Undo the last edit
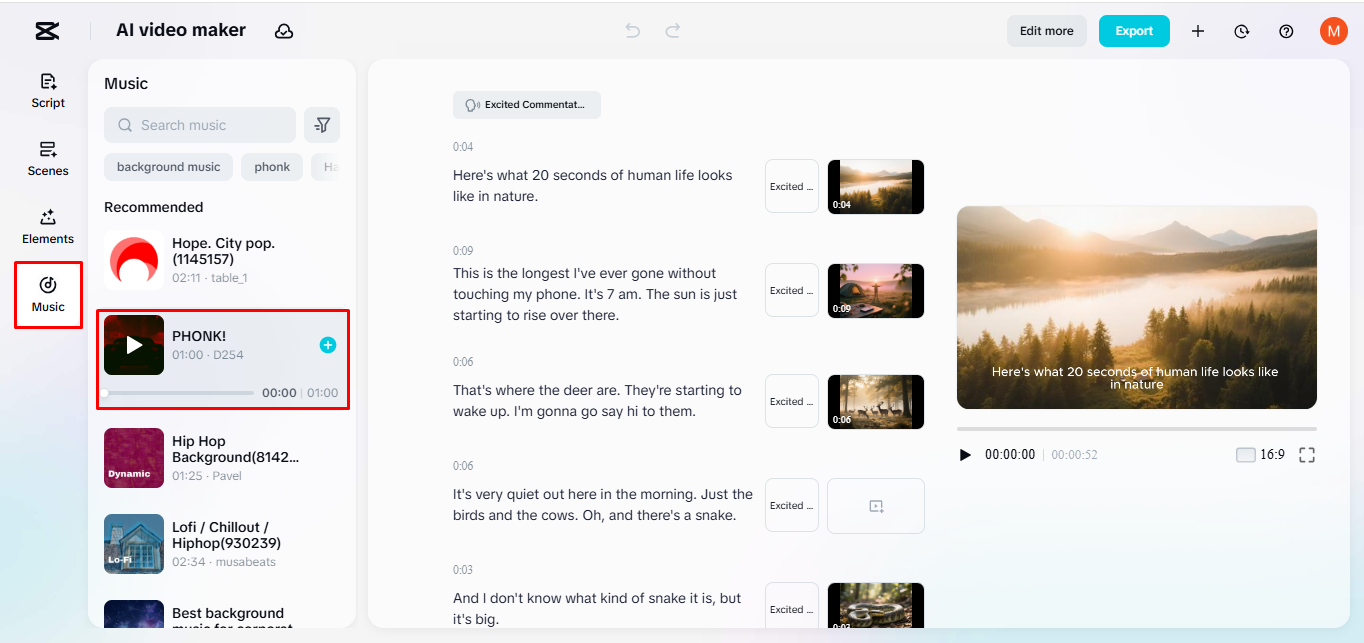The width and height of the screenshot is (1364, 643). (x=632, y=31)
